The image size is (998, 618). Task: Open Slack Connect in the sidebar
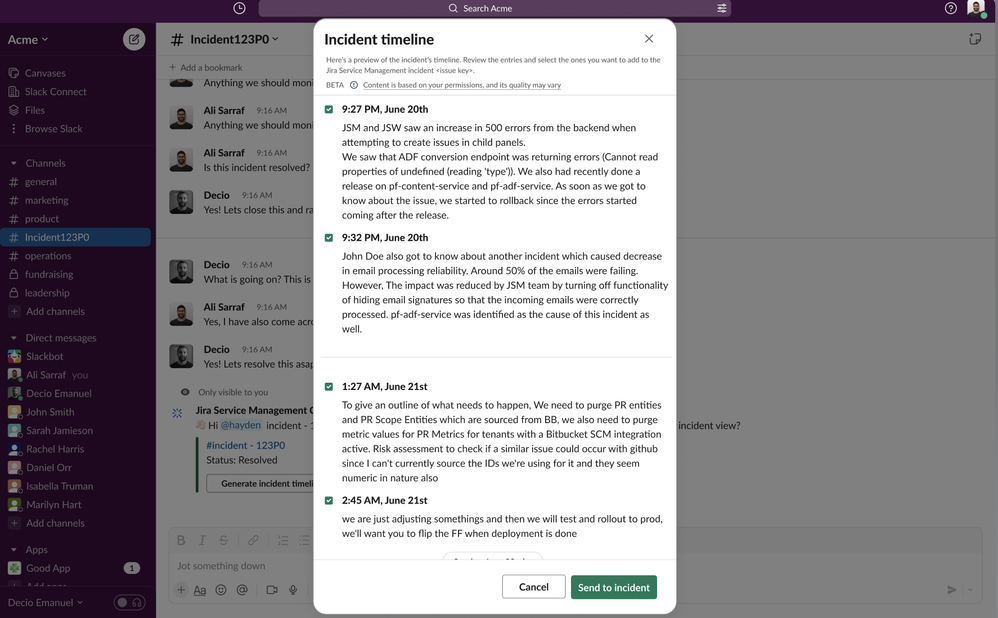[x=55, y=92]
